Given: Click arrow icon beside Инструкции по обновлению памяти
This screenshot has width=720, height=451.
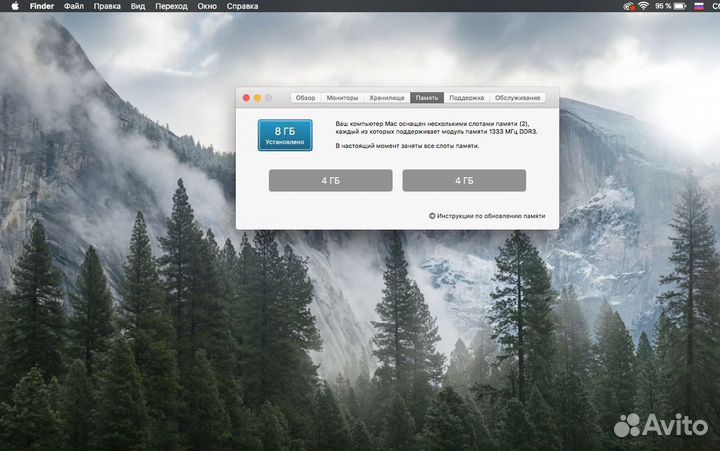Looking at the screenshot, I should click(x=432, y=216).
